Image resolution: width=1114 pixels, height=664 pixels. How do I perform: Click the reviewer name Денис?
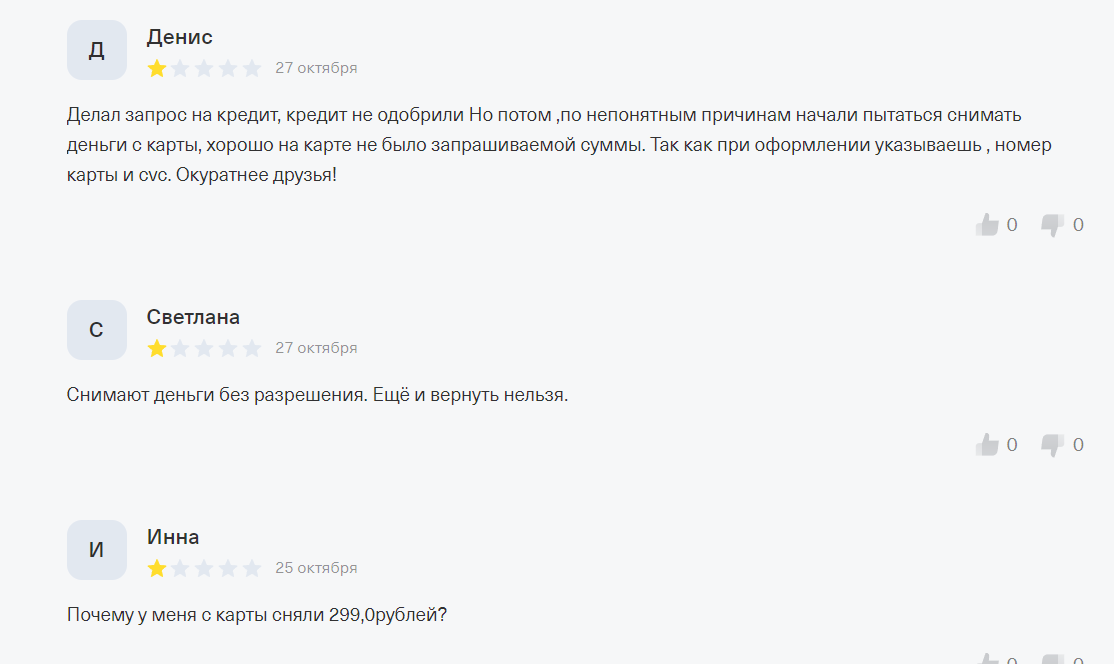180,37
